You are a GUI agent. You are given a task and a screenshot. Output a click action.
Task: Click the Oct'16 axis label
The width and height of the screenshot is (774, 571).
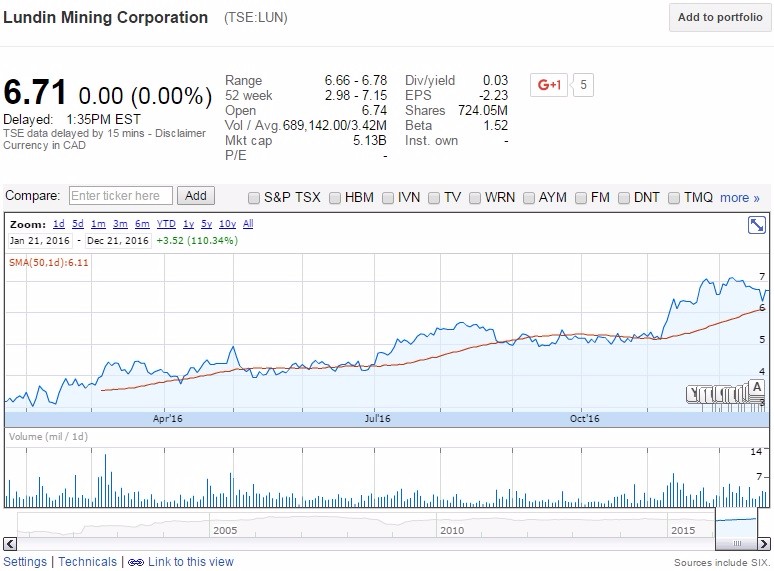[584, 419]
